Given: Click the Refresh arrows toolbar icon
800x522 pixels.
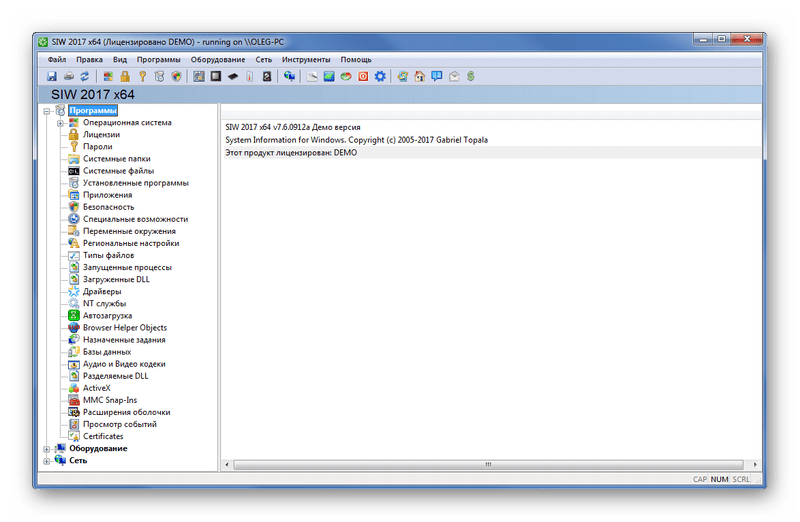Looking at the screenshot, I should pyautogui.click(x=85, y=77).
